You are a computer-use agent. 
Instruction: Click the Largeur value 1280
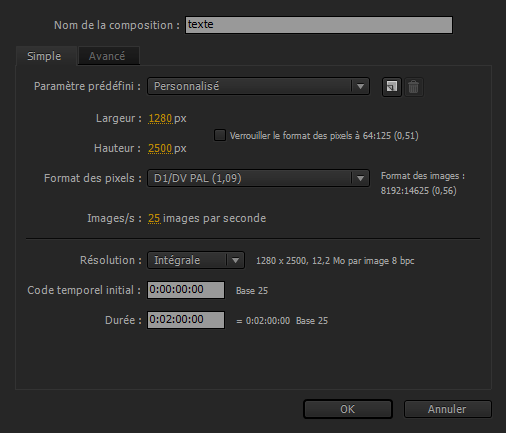pyautogui.click(x=160, y=118)
